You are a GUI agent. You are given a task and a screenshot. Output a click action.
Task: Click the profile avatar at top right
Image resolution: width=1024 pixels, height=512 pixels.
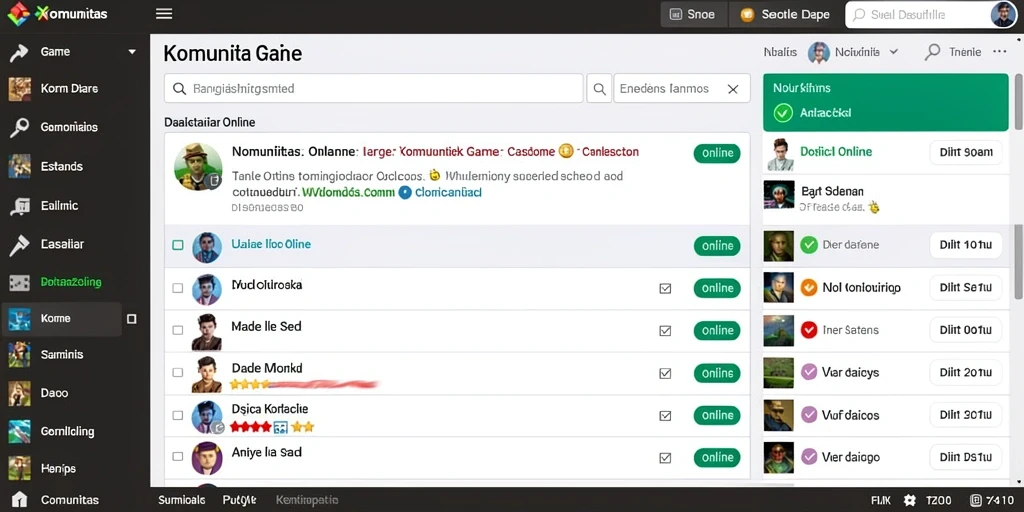(1003, 14)
